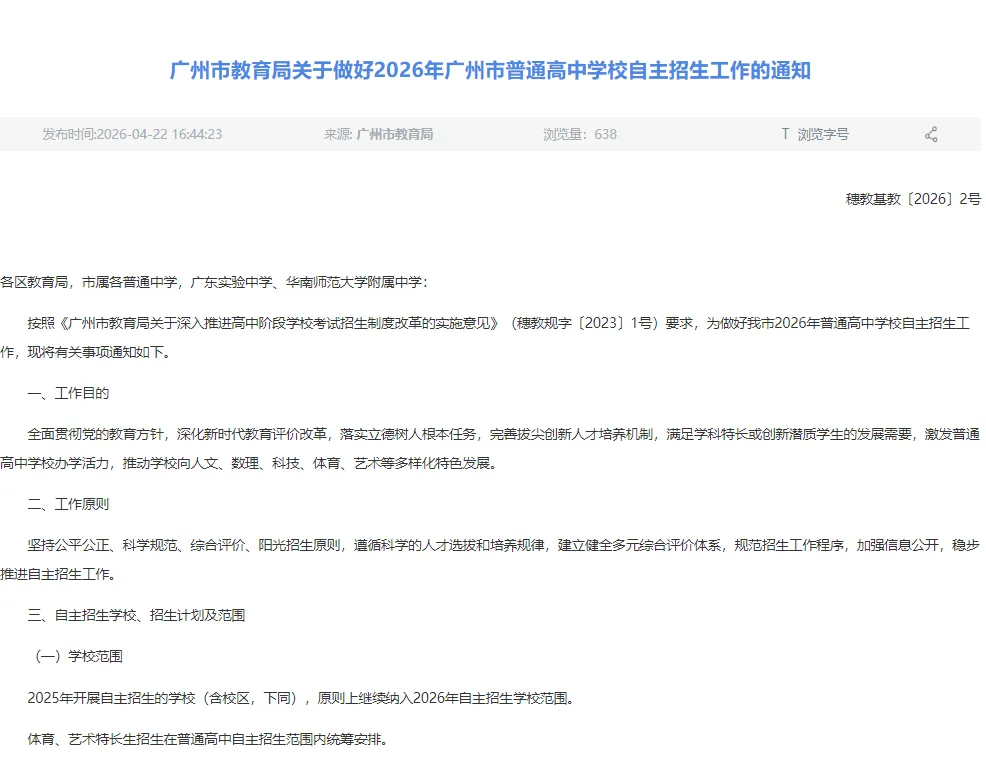The image size is (986, 762).
Task: Select the font size adjustment icon
Action: coord(786,133)
